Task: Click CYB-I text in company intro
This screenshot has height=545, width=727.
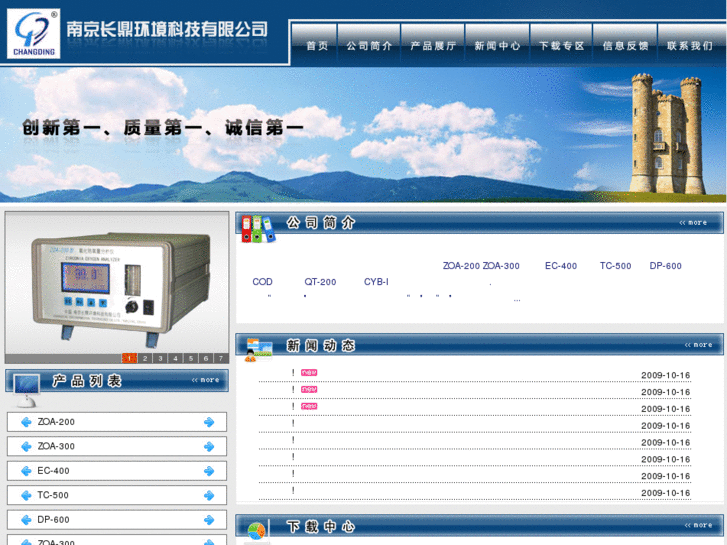Action: pos(376,282)
